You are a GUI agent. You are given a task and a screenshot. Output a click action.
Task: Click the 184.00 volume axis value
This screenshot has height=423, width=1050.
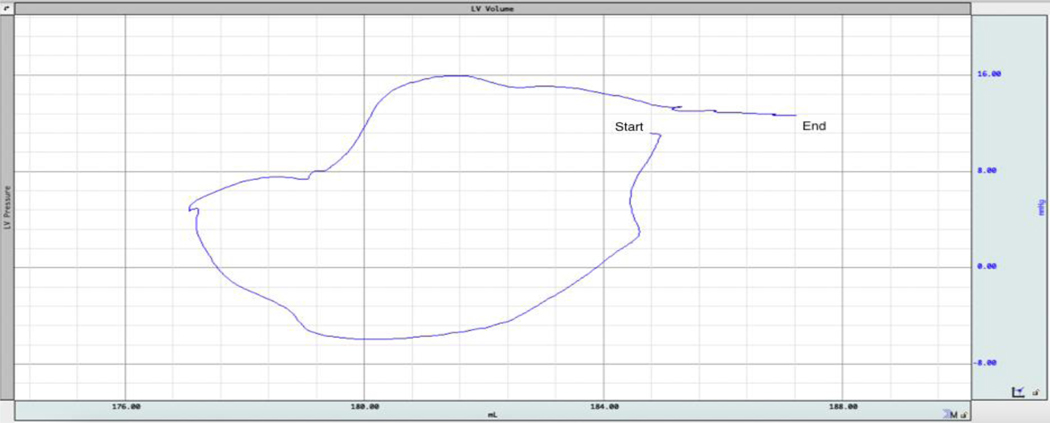coord(605,406)
